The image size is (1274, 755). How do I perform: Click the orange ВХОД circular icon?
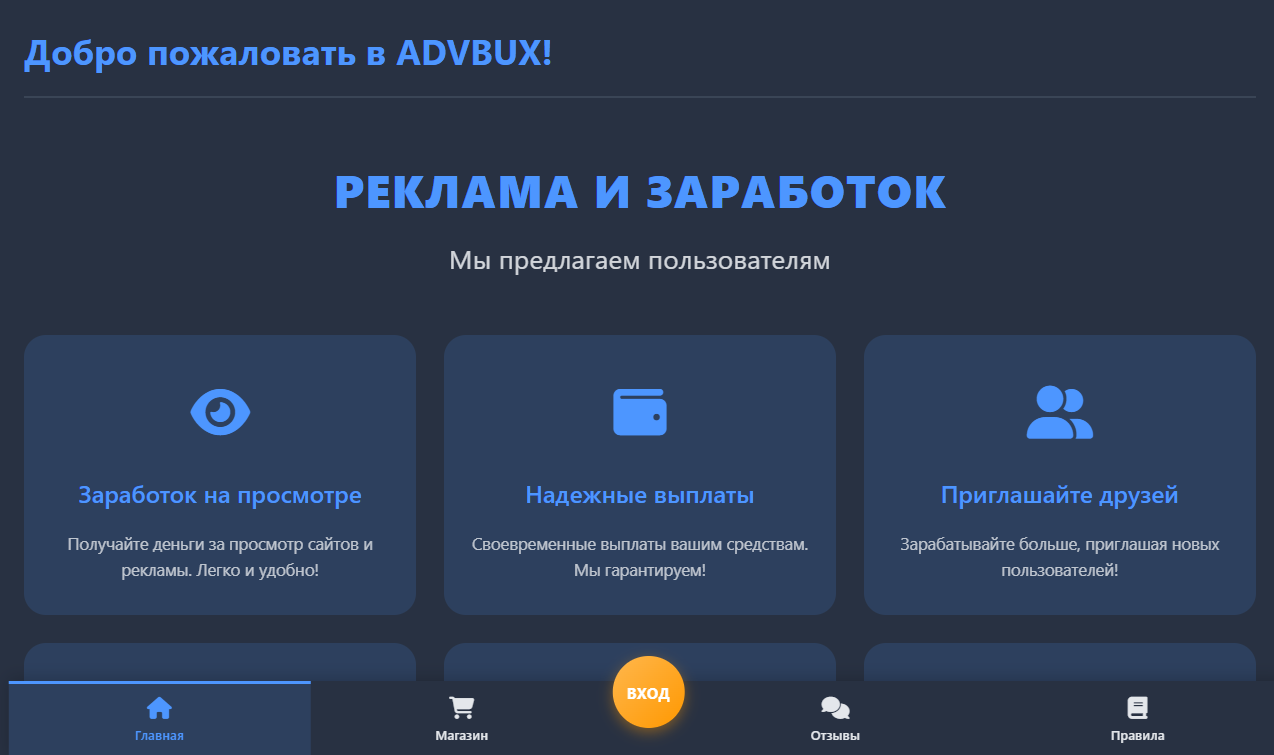(648, 691)
